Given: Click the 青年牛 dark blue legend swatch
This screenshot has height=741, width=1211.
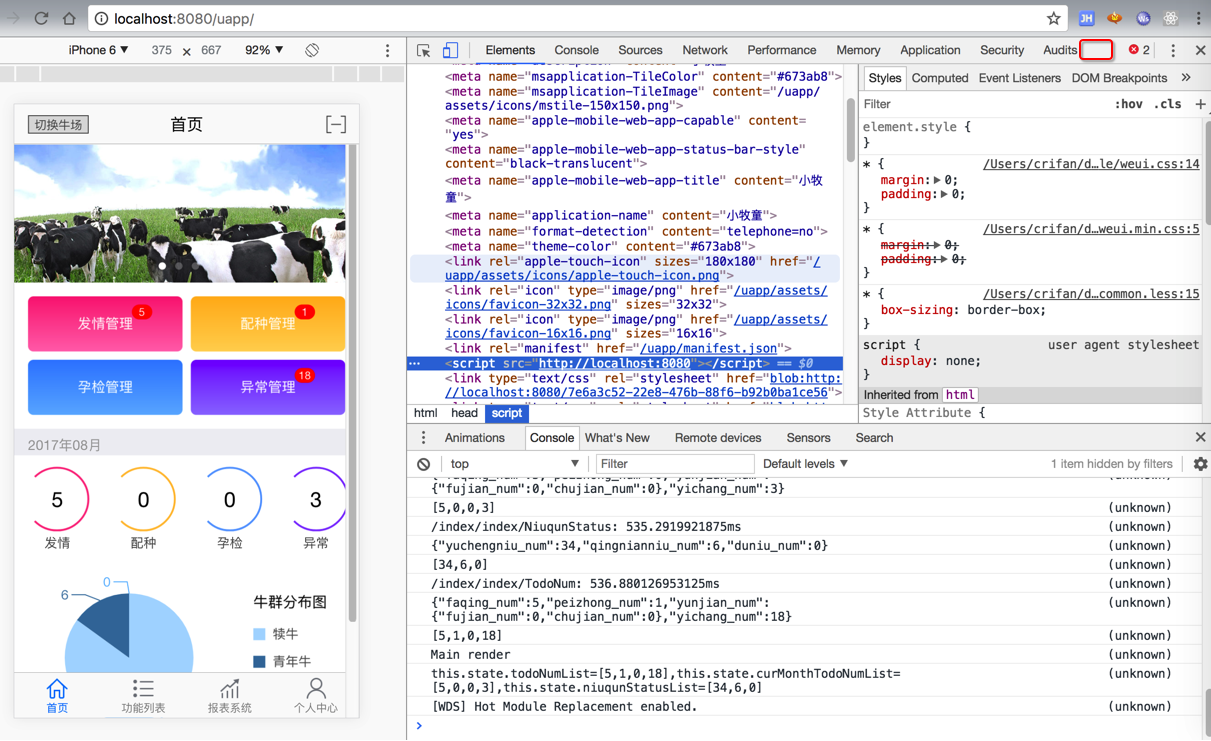Looking at the screenshot, I should (259, 662).
